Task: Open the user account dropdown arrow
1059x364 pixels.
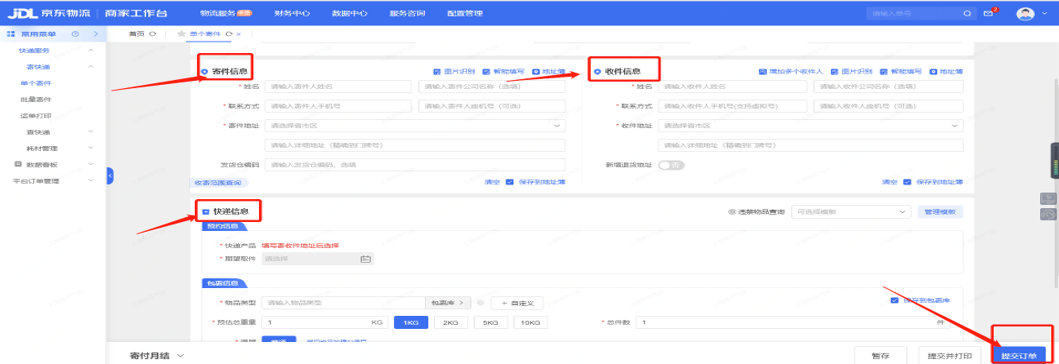Action: coord(1044,14)
